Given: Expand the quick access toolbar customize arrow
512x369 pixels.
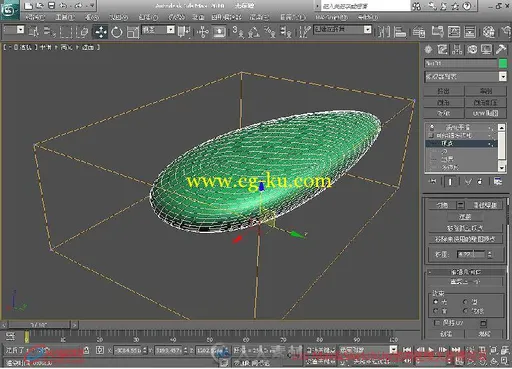Looking at the screenshot, I should pyautogui.click(x=92, y=6).
